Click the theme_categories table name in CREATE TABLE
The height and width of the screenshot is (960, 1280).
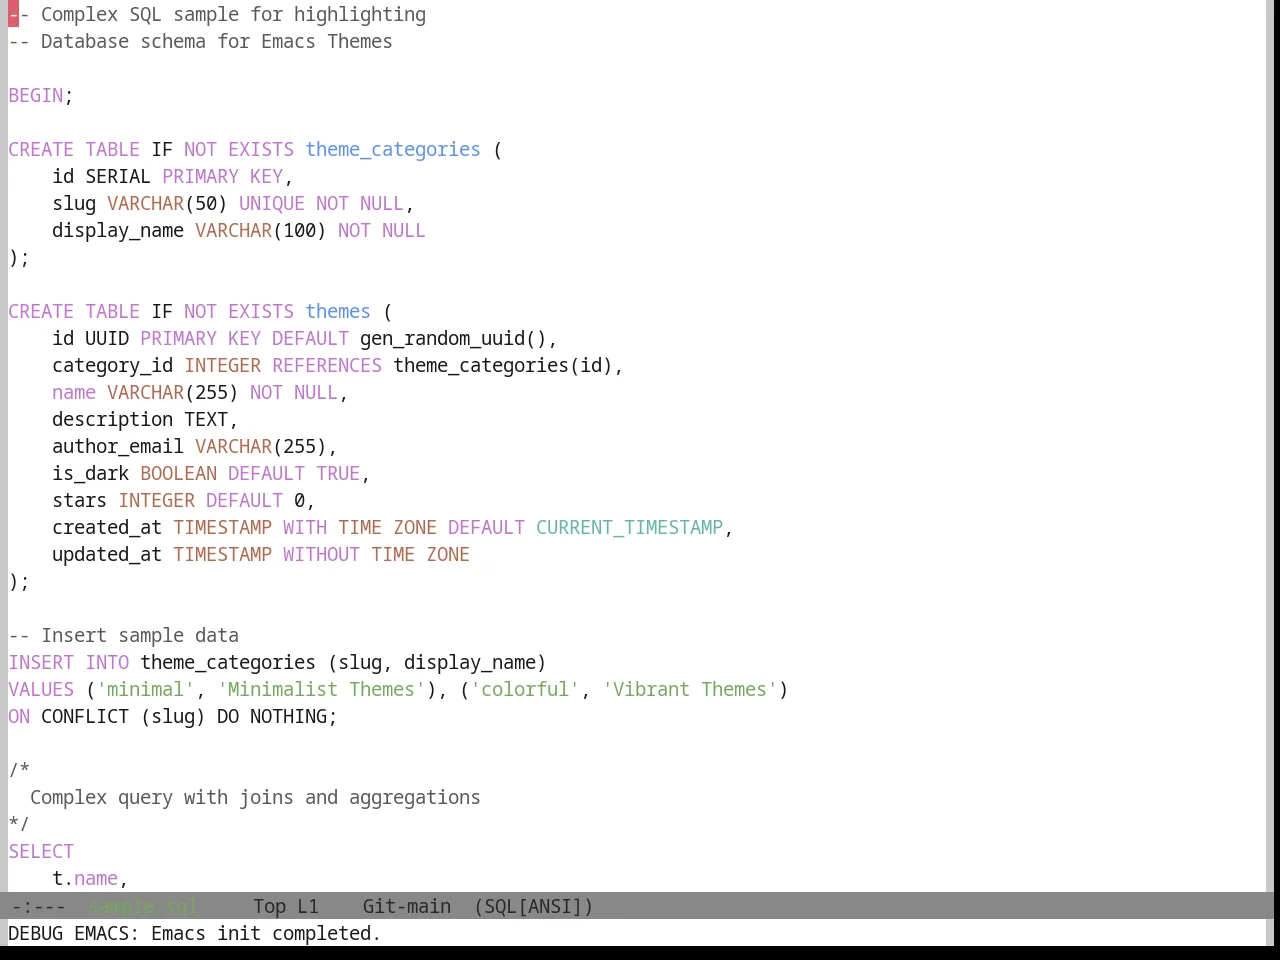pyautogui.click(x=393, y=149)
